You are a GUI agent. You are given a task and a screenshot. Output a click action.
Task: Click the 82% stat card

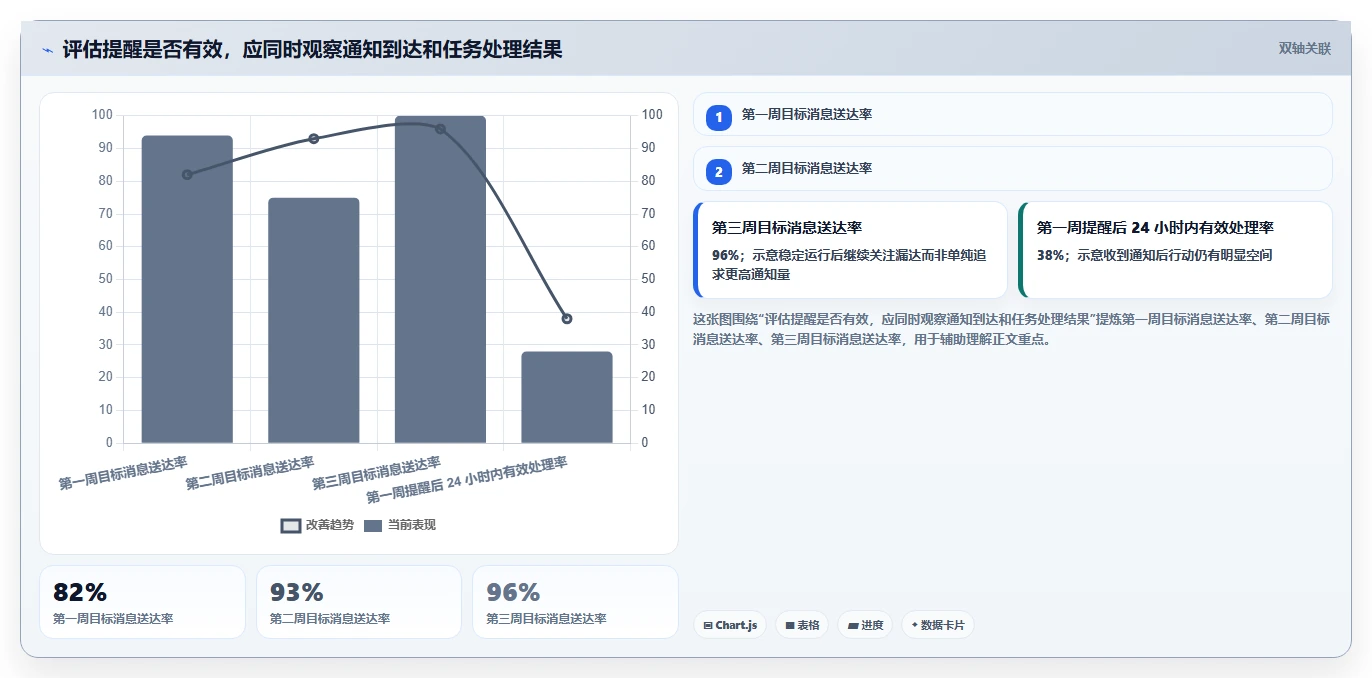(142, 602)
